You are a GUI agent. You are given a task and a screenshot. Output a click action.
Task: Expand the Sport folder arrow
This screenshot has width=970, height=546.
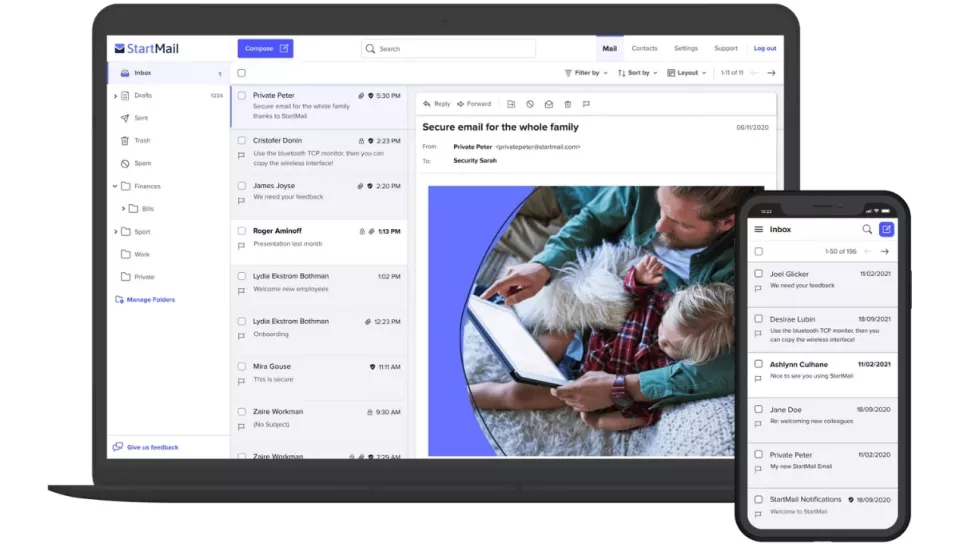coord(115,232)
